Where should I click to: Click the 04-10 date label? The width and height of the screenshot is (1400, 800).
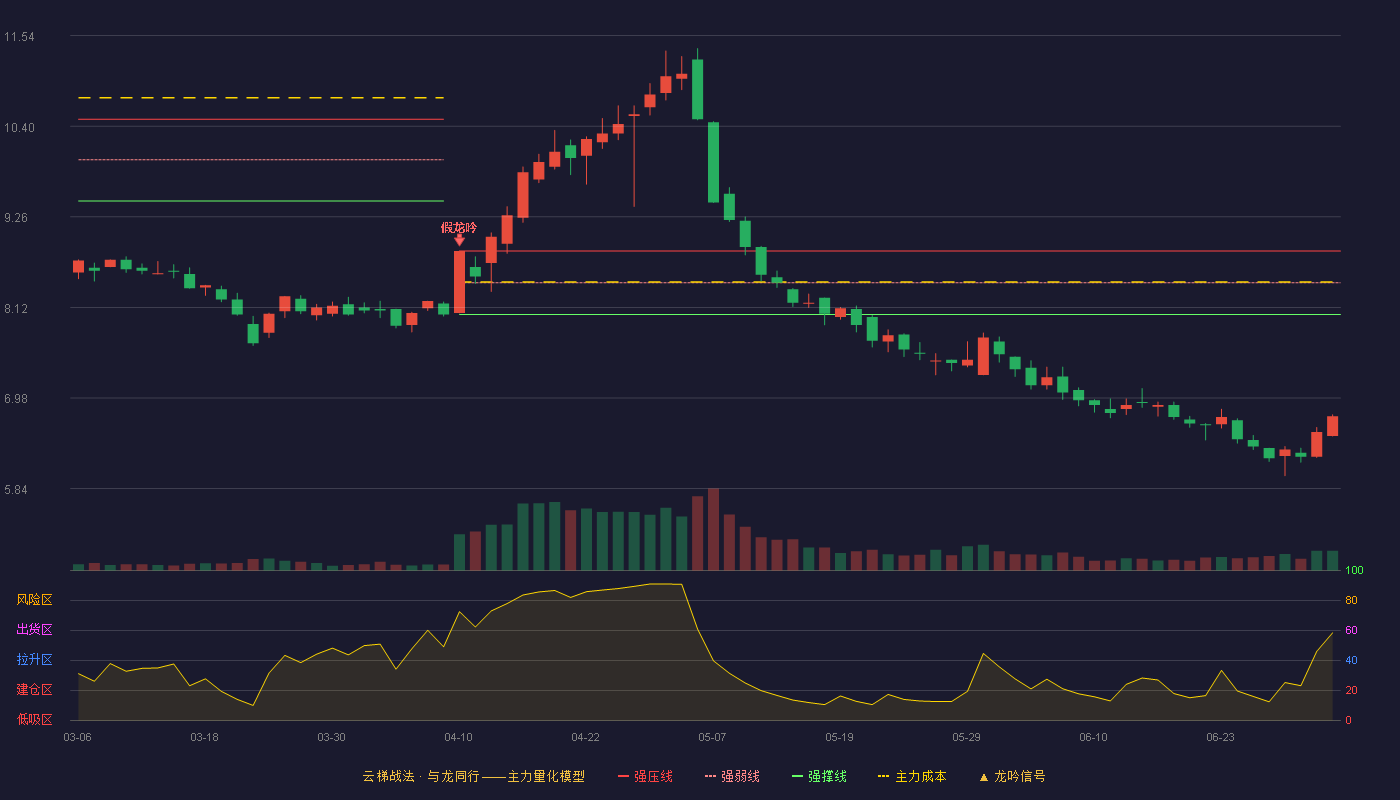(x=458, y=737)
